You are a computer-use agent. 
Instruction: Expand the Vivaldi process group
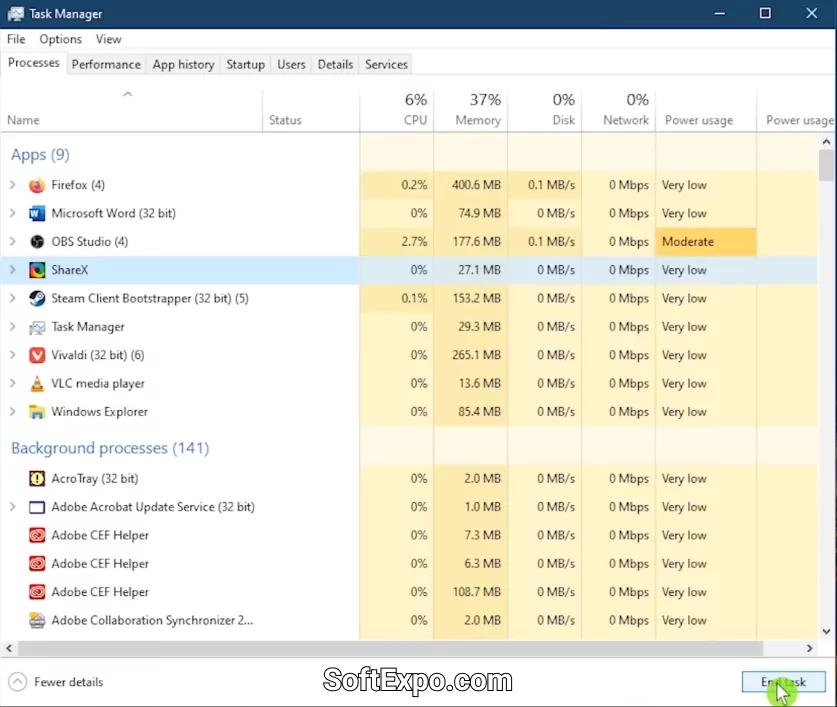14,355
